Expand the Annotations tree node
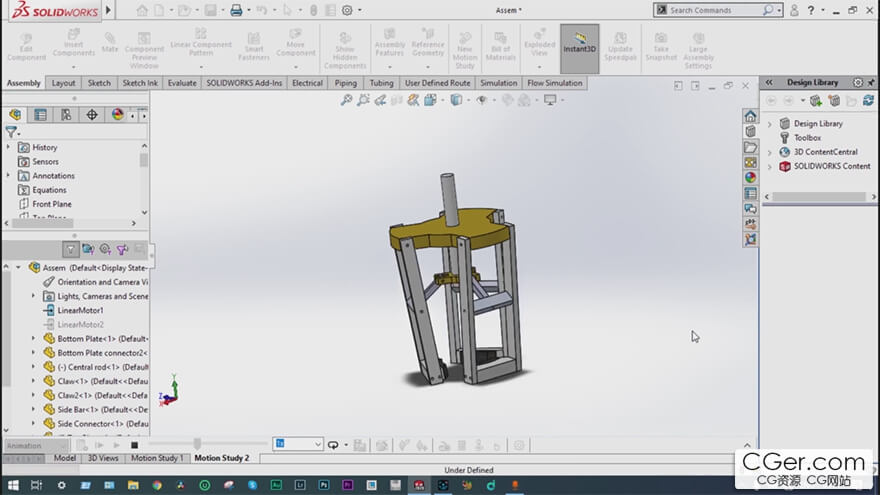This screenshot has width=880, height=495. coord(8,176)
